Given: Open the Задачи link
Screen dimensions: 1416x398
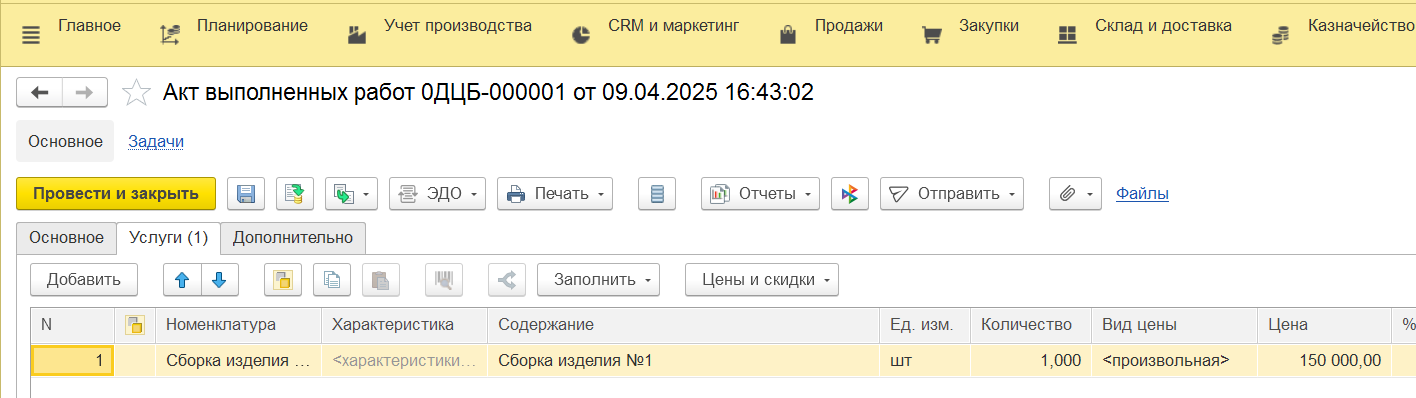Looking at the screenshot, I should pos(156,142).
